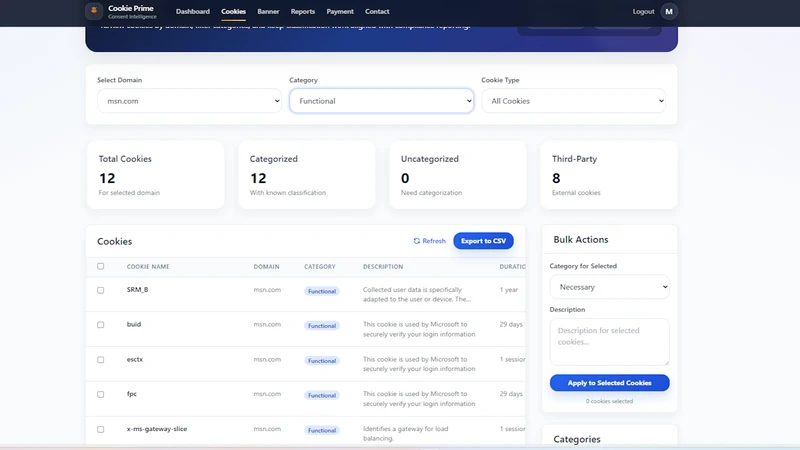Click Export to CSV button
The image size is (800, 450).
pyautogui.click(x=483, y=241)
